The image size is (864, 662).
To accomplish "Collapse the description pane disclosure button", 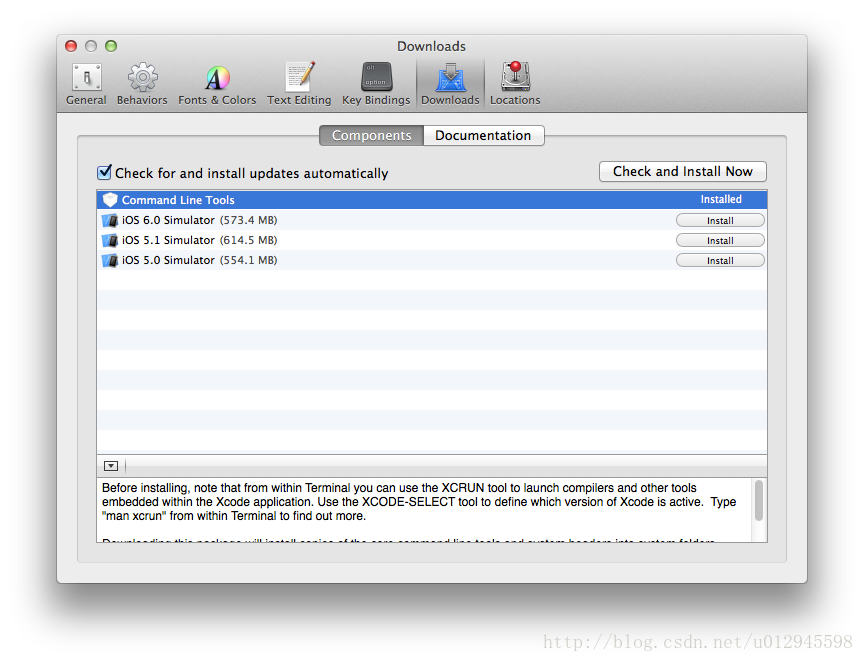I will [111, 466].
